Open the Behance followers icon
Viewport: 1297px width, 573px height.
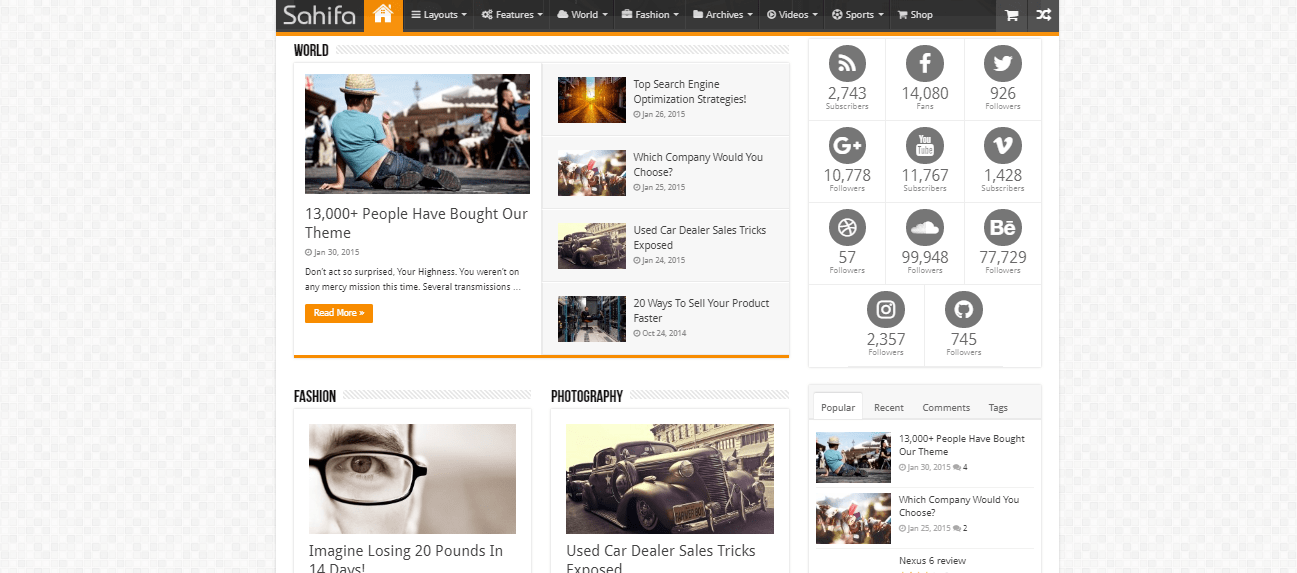pyautogui.click(x=1003, y=228)
